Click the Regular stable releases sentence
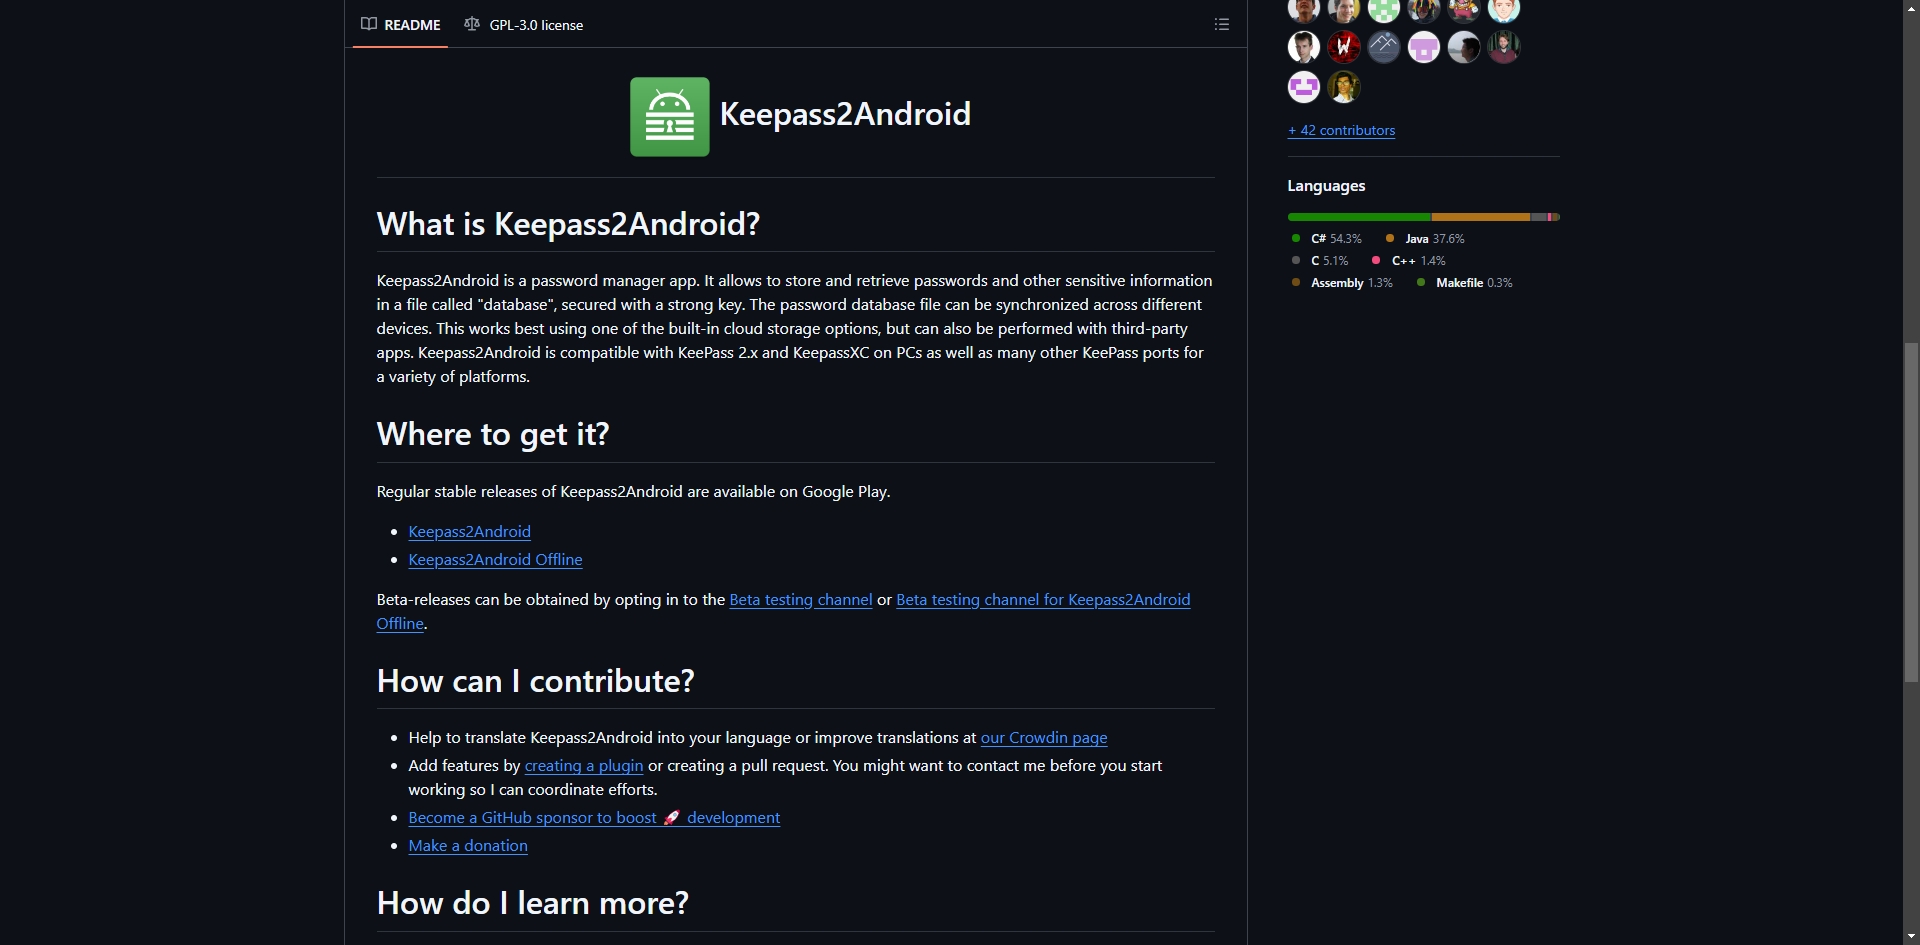1920x945 pixels. pos(633,491)
